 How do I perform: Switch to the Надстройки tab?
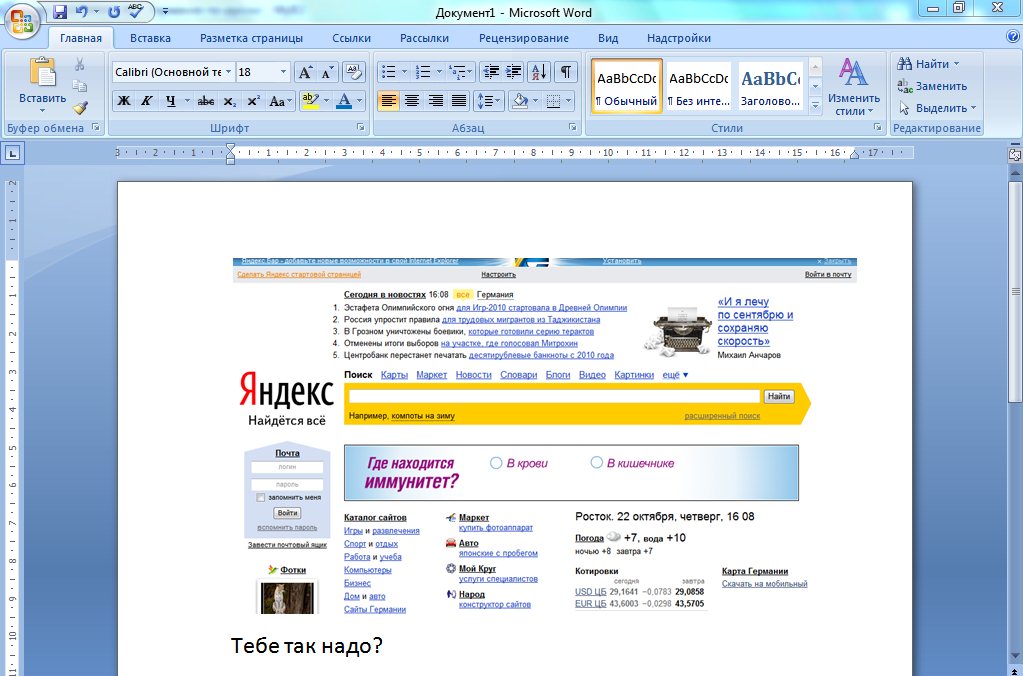pyautogui.click(x=679, y=38)
